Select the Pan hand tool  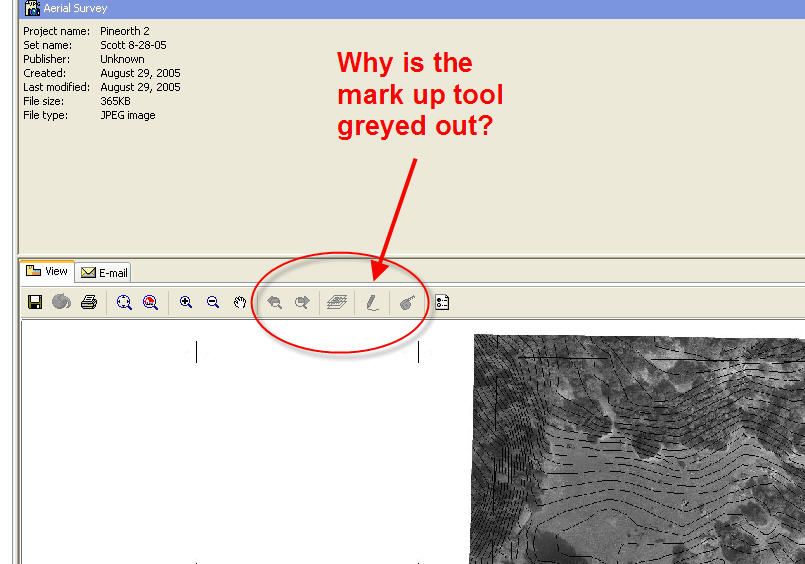pyautogui.click(x=240, y=302)
